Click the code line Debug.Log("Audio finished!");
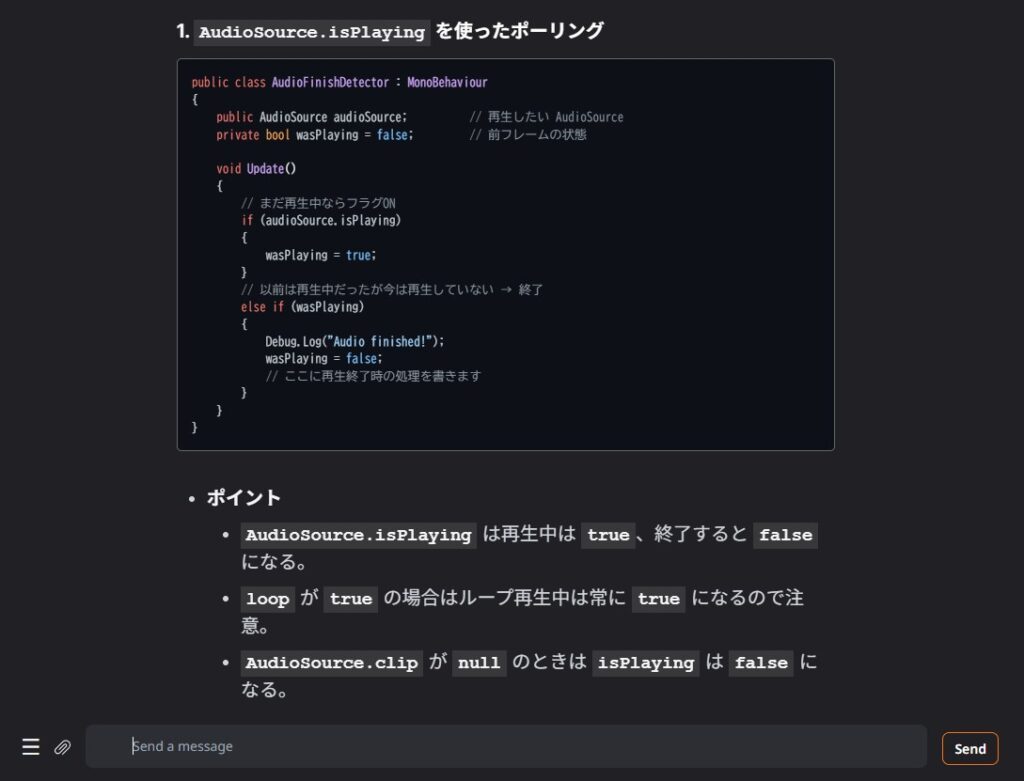Screen dimensions: 1024x781 coord(355,341)
